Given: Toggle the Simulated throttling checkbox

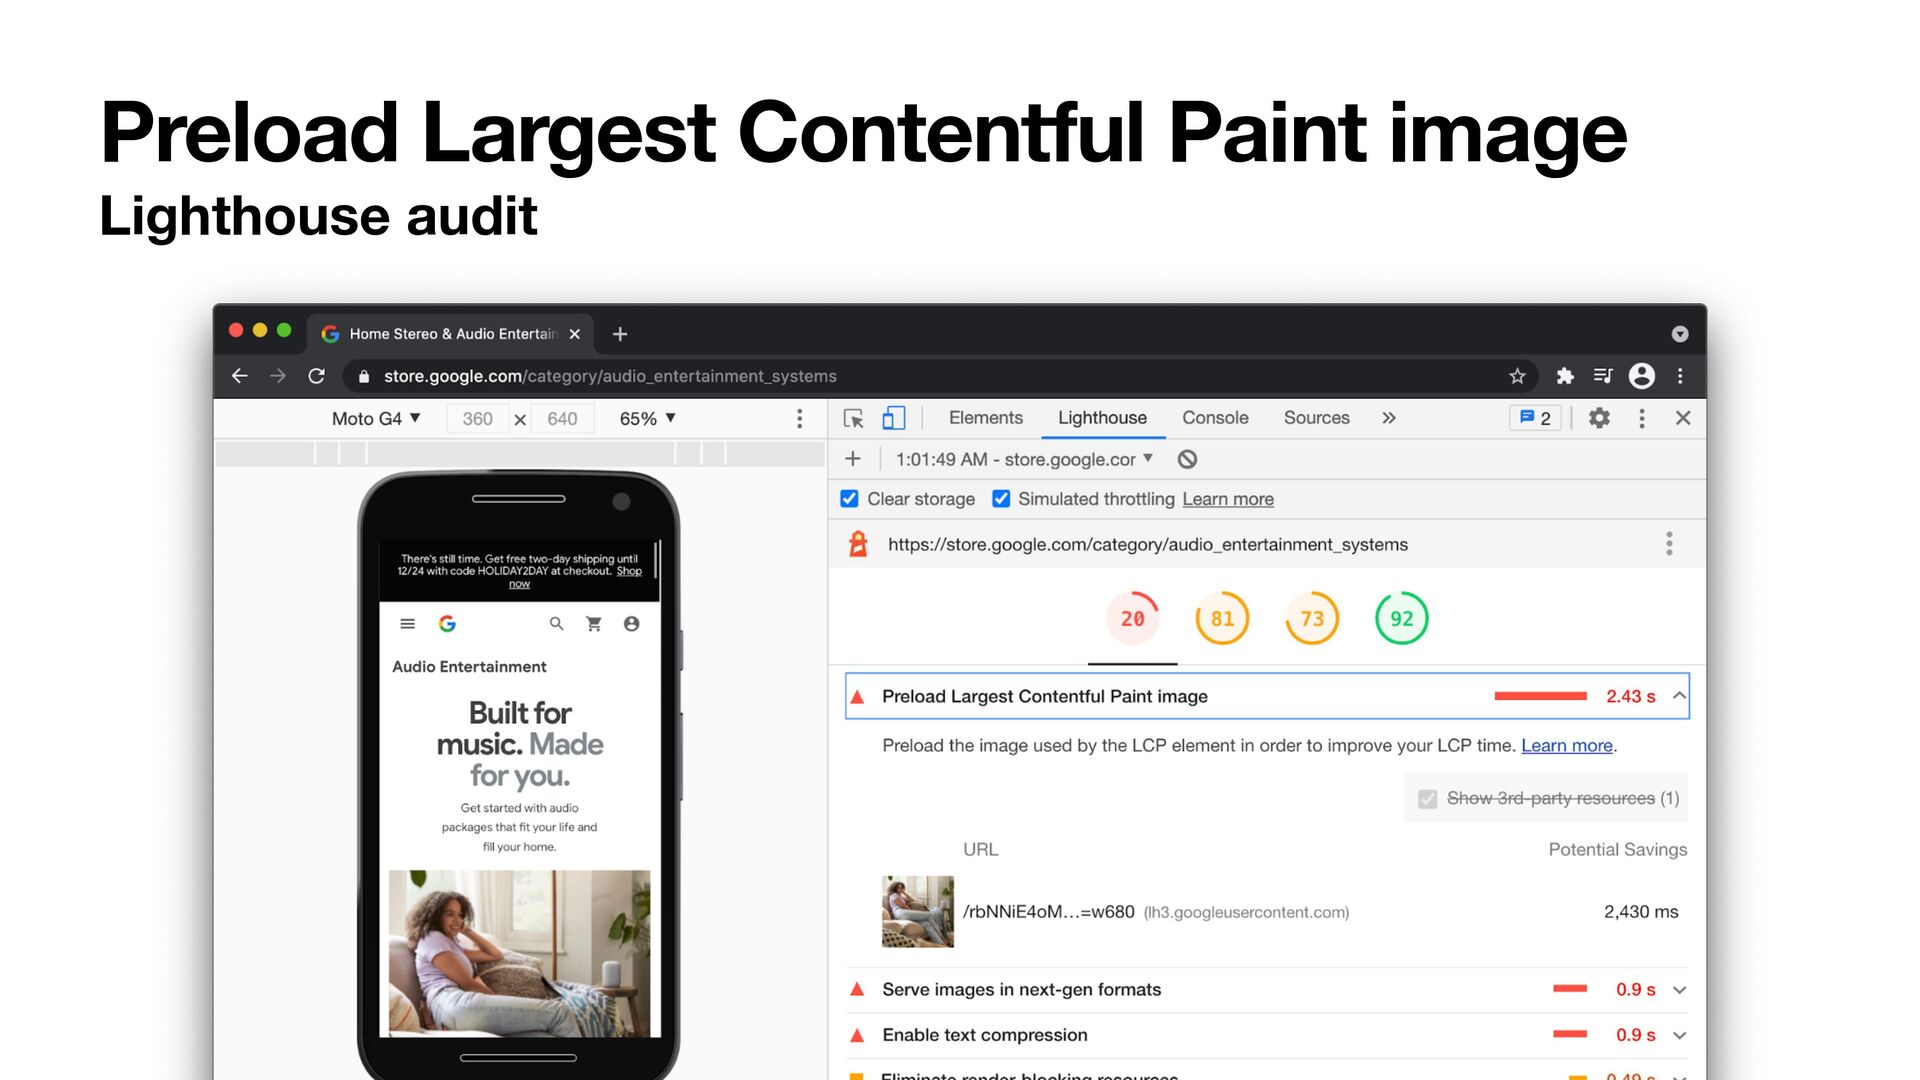Looking at the screenshot, I should pyautogui.click(x=1001, y=499).
